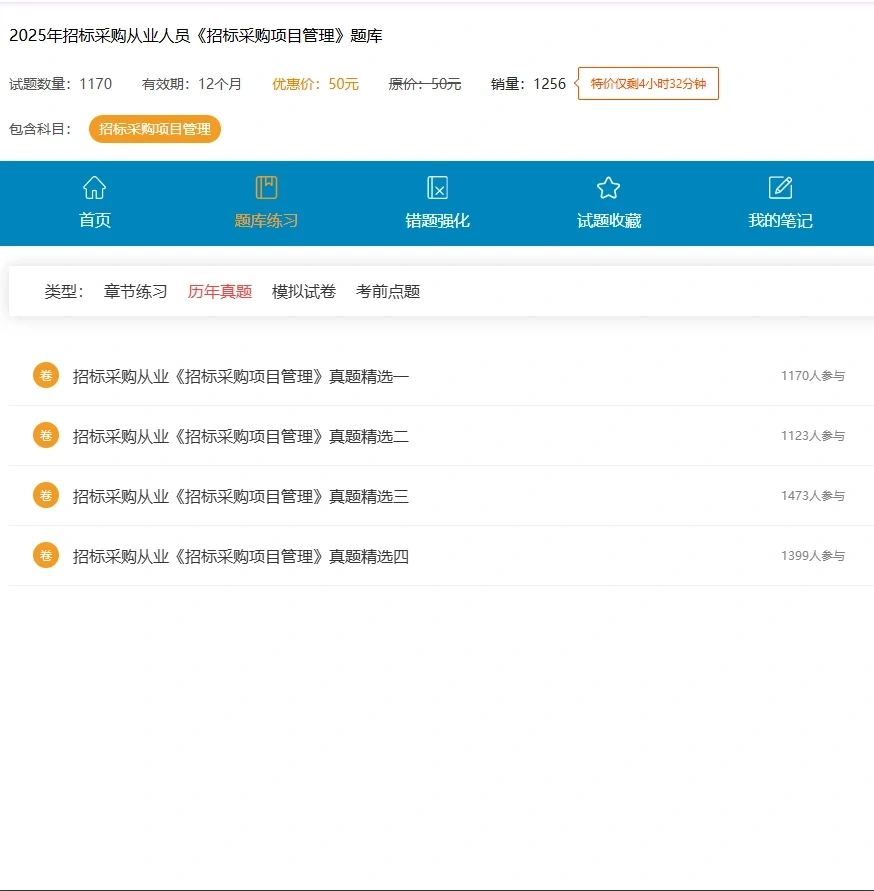Select the 我的笔记 pencil icon

point(781,186)
